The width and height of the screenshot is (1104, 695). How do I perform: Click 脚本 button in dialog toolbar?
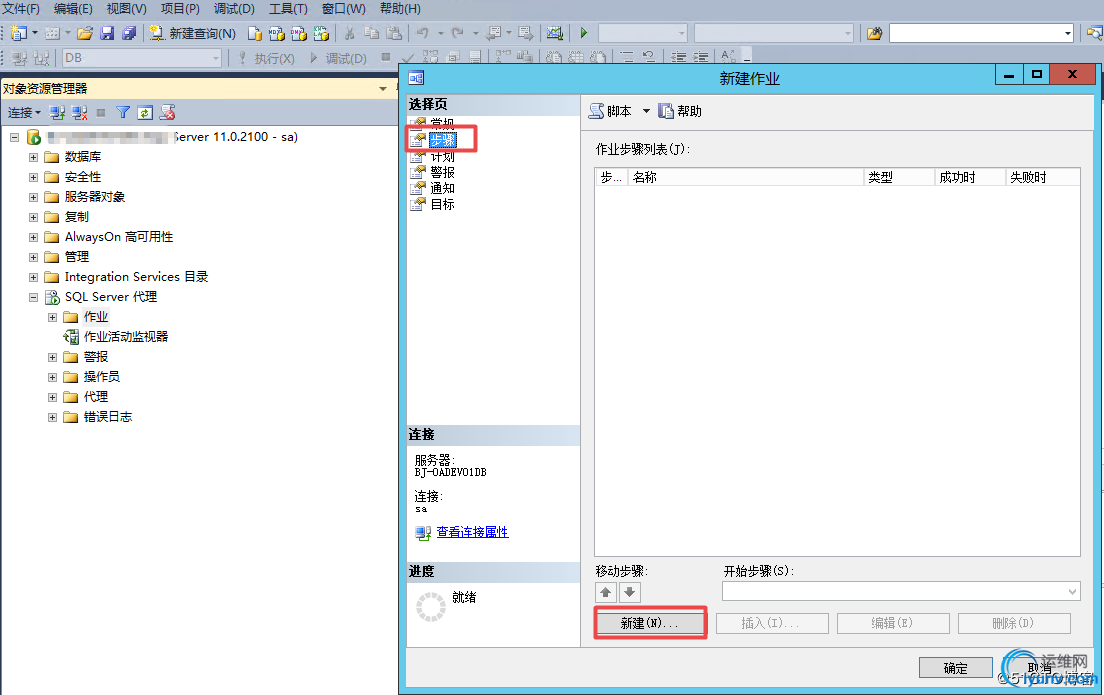coord(610,111)
